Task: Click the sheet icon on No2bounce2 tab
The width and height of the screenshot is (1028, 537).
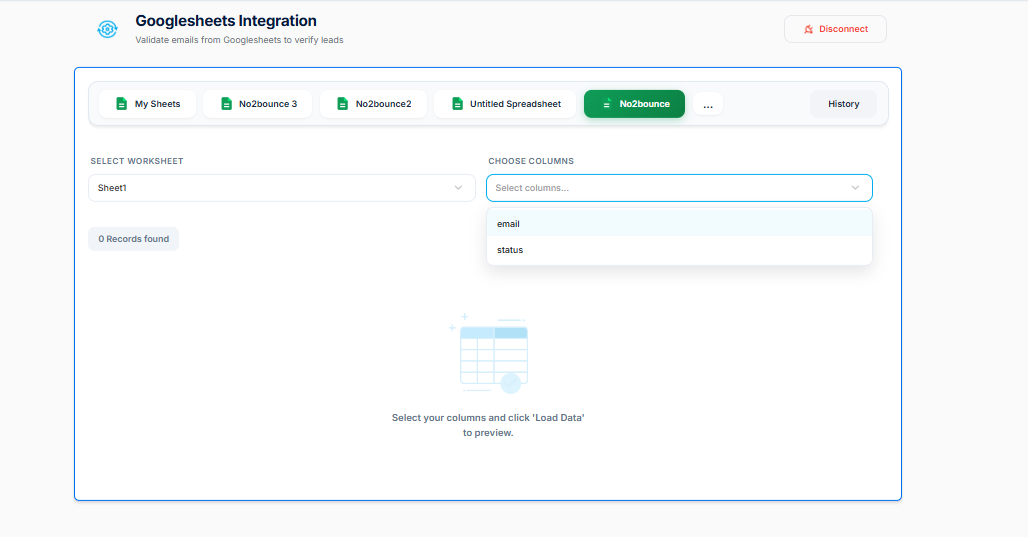Action: click(342, 104)
